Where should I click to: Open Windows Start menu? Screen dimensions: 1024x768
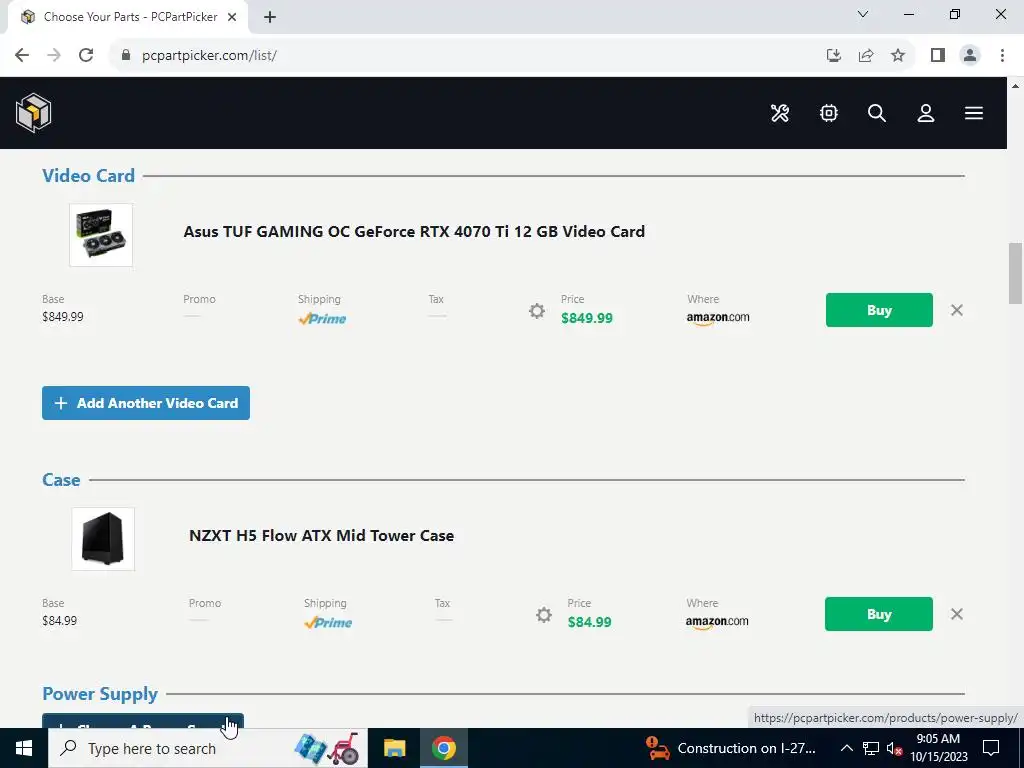click(24, 748)
